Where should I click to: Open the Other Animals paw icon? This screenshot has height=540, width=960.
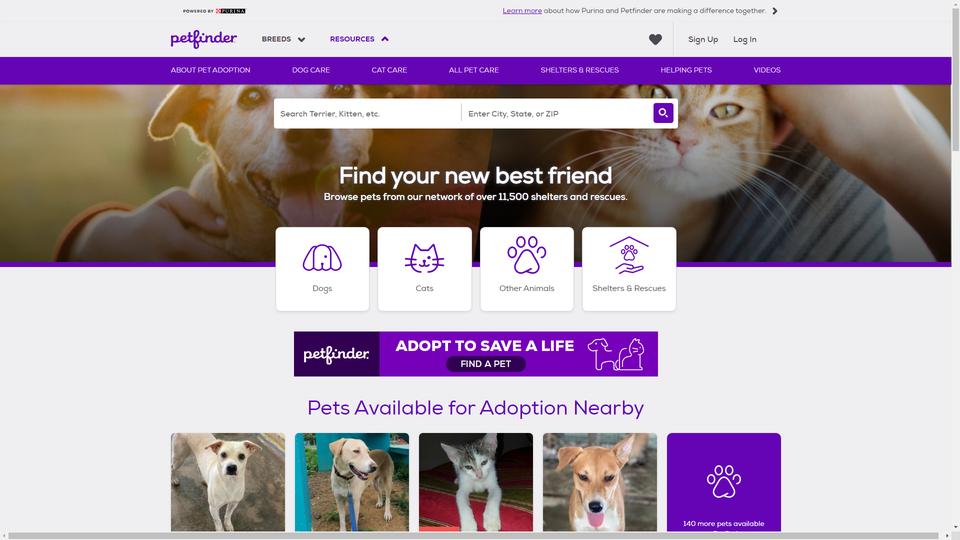[x=527, y=255]
